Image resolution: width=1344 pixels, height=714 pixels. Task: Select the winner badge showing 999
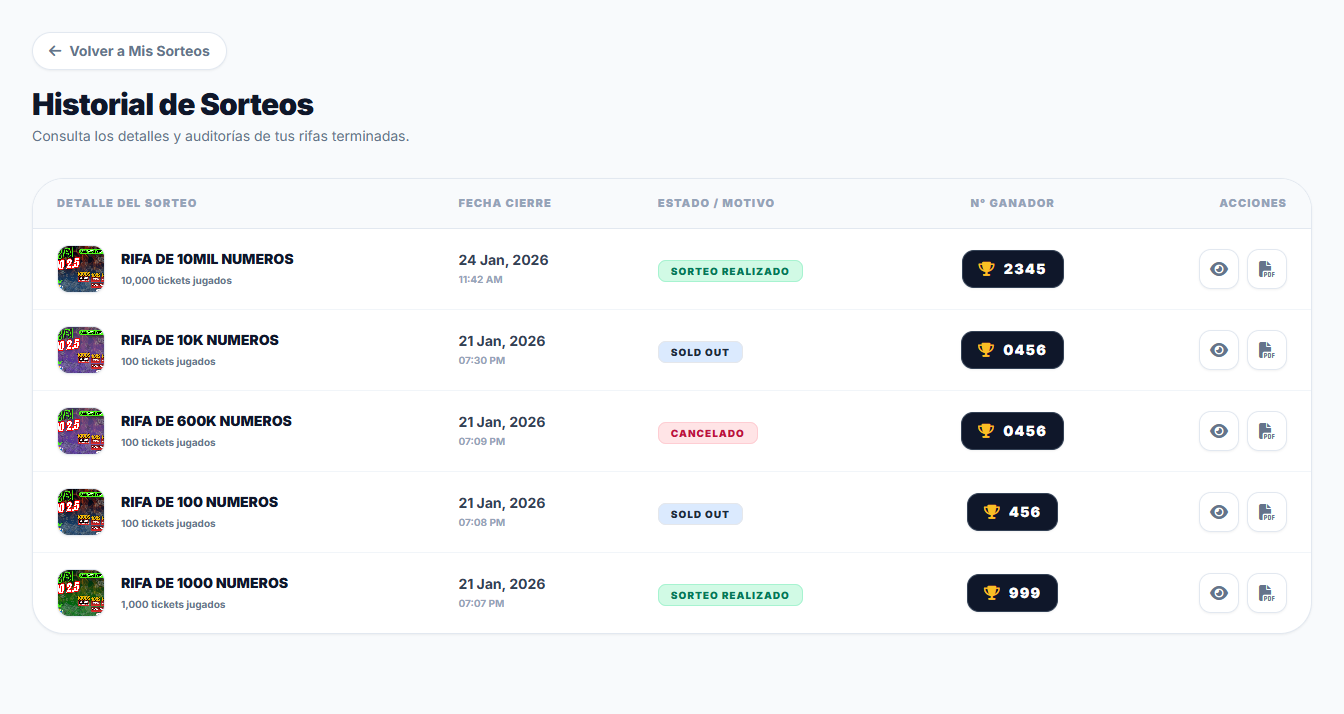(1012, 593)
